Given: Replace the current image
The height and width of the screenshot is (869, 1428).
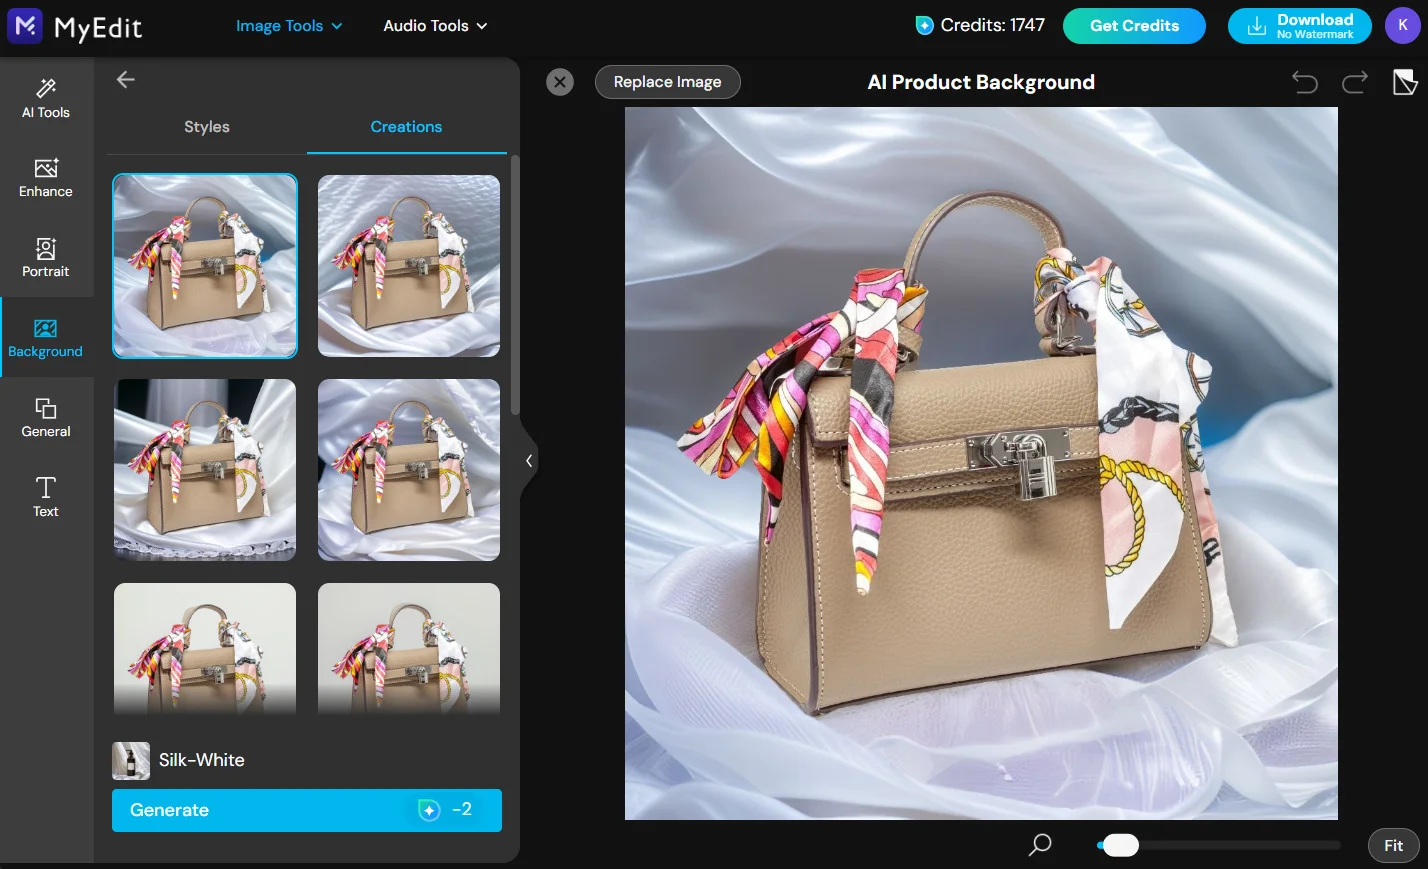Looking at the screenshot, I should 667,82.
